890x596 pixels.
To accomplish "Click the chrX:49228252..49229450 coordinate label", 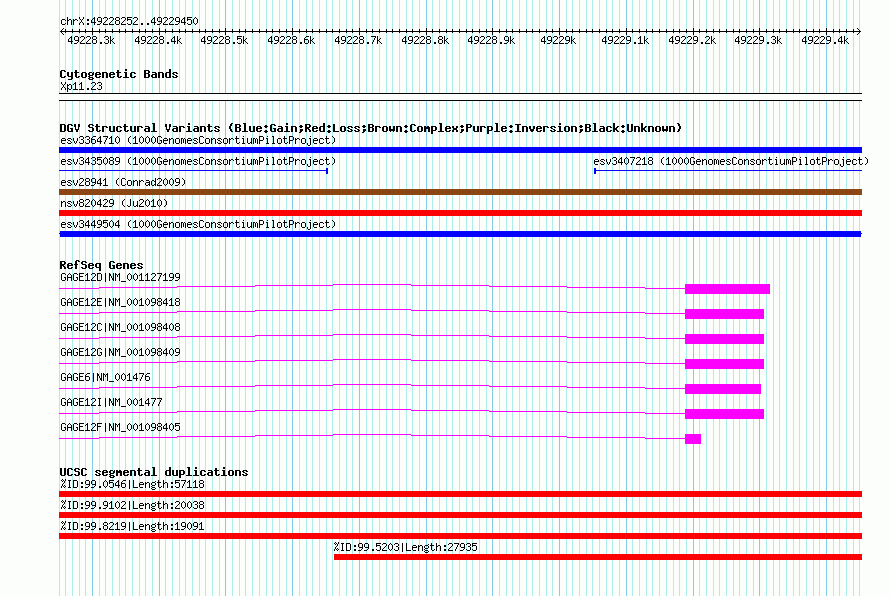I will [129, 22].
